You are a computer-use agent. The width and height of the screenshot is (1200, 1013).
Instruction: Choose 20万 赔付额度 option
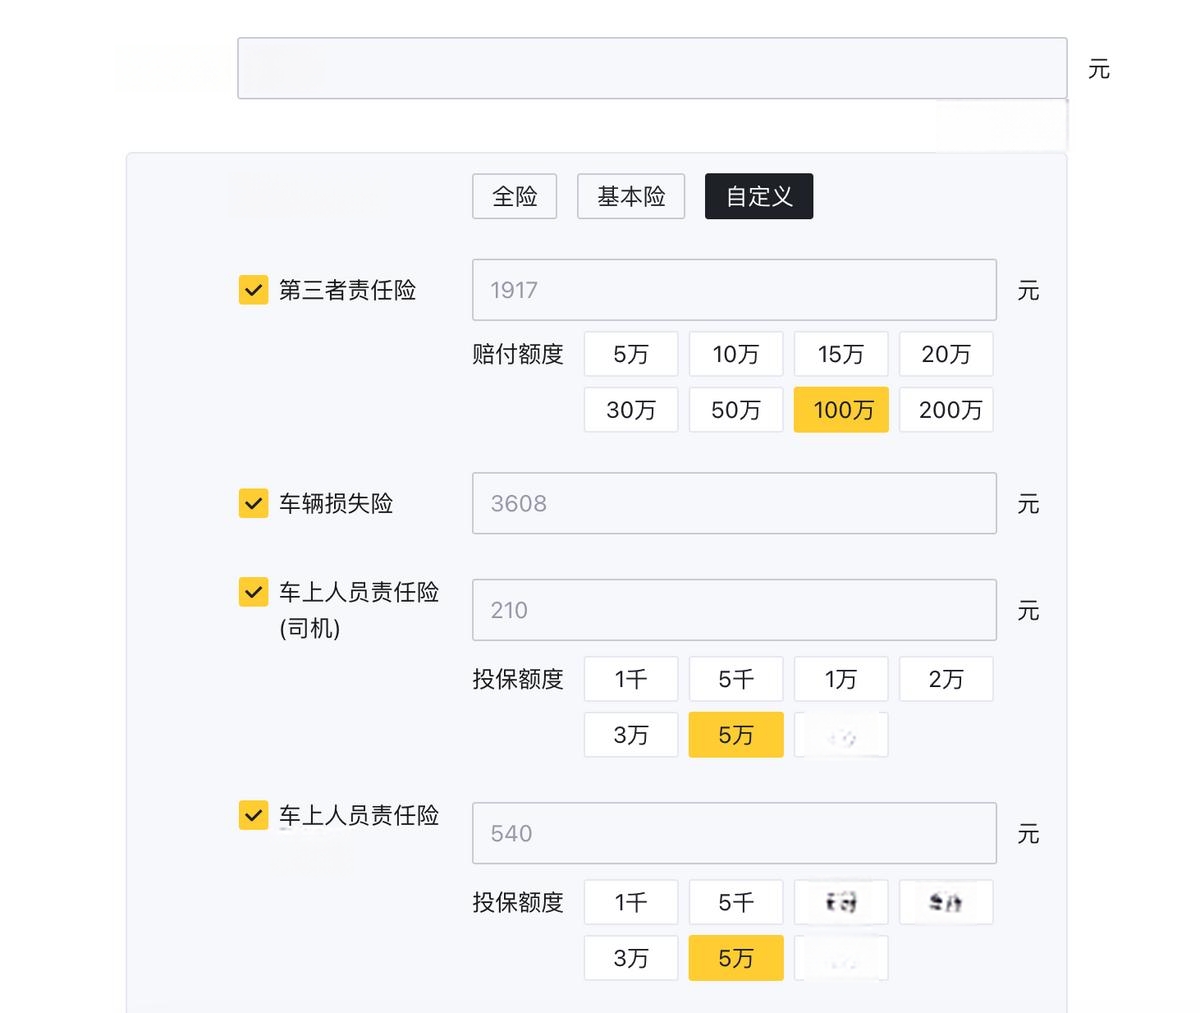pos(946,354)
